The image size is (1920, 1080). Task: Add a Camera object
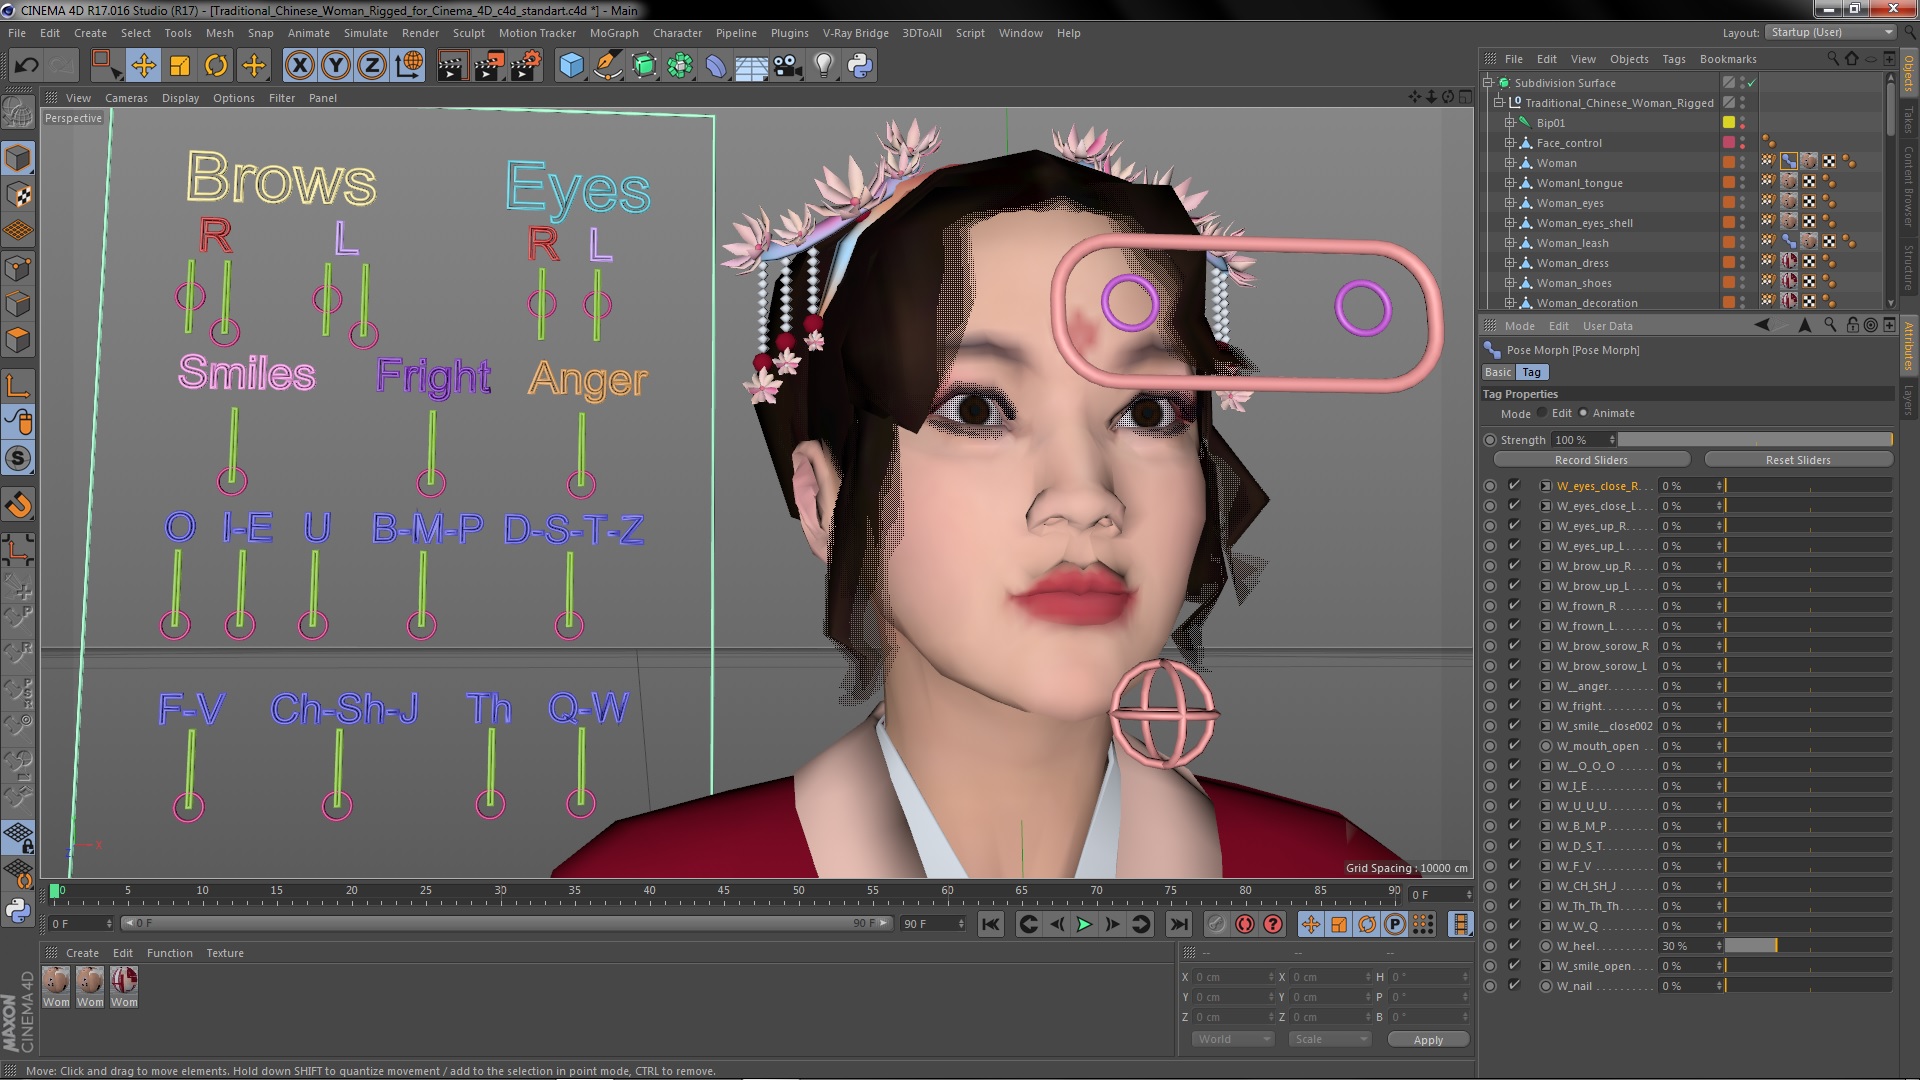(x=788, y=66)
